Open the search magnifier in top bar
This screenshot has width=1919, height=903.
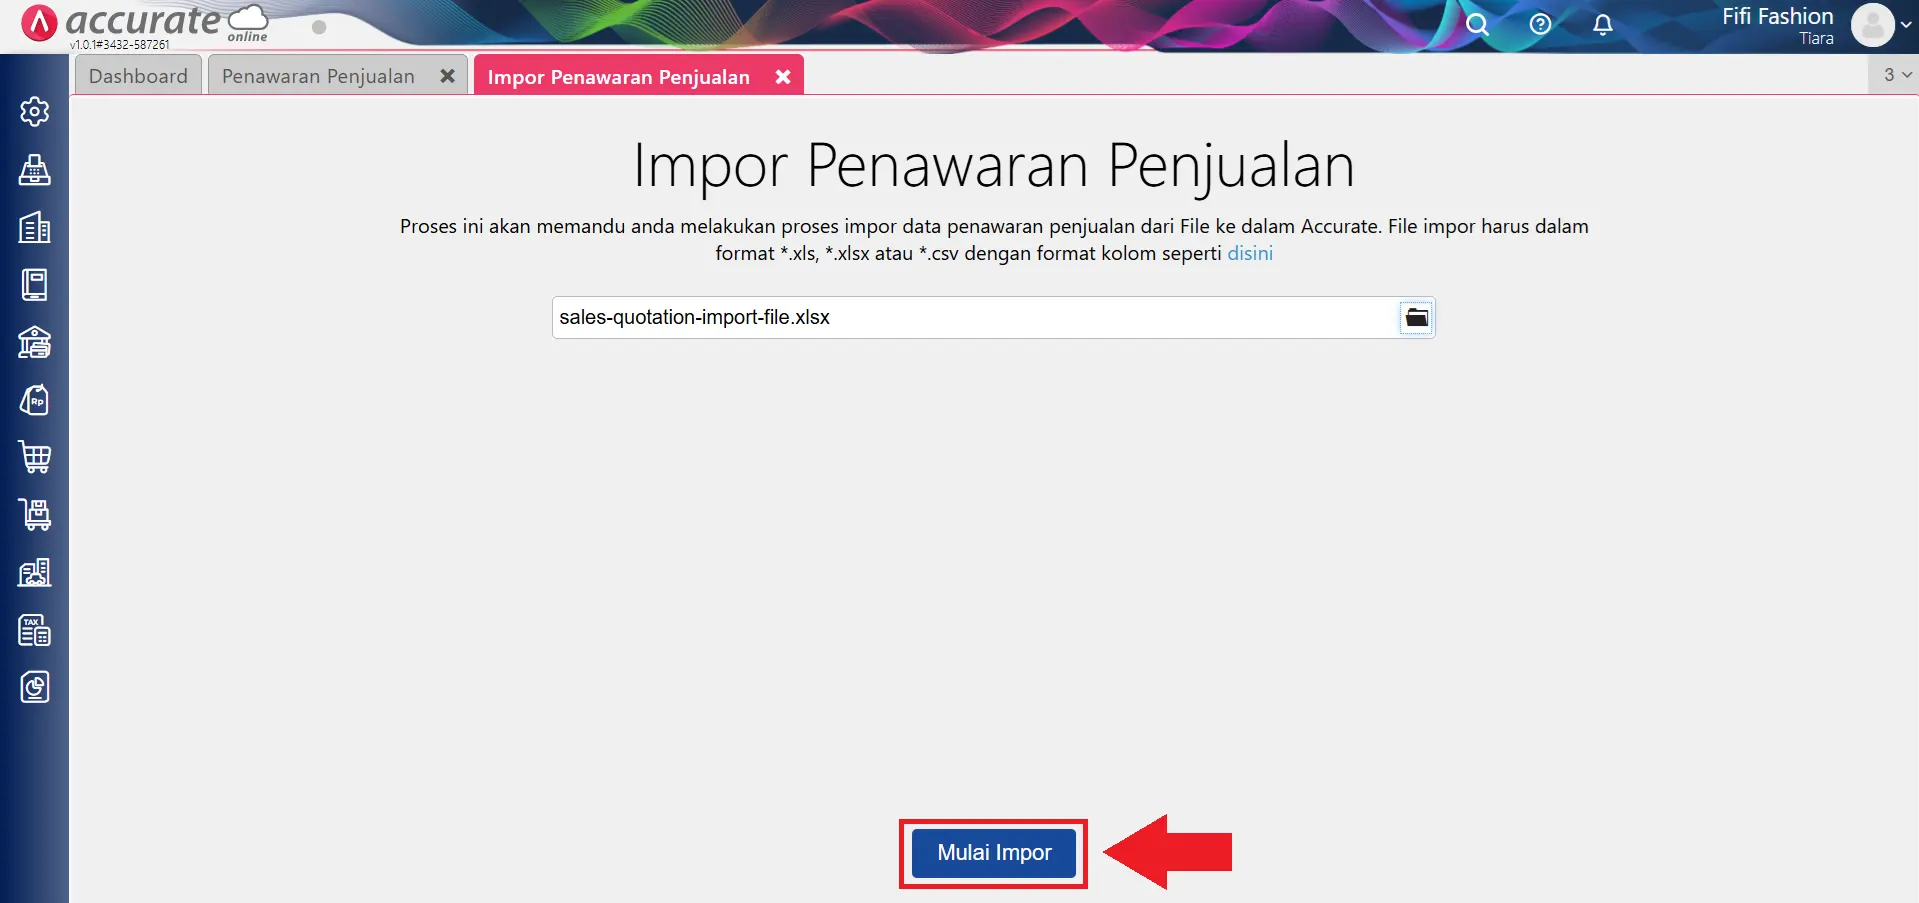pos(1478,24)
